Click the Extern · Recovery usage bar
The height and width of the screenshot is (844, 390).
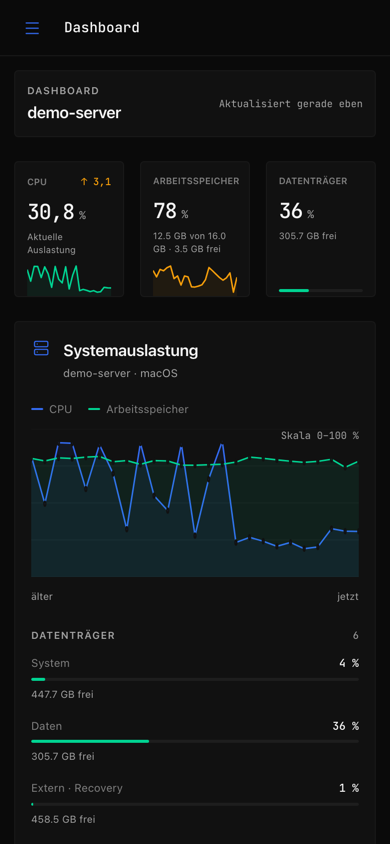tap(195, 804)
